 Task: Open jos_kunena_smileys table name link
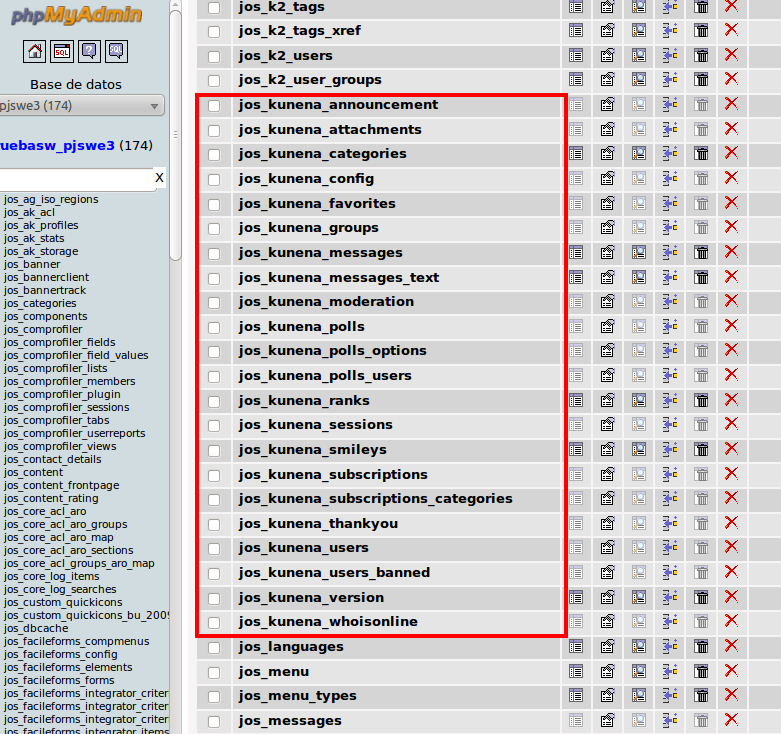coord(312,450)
